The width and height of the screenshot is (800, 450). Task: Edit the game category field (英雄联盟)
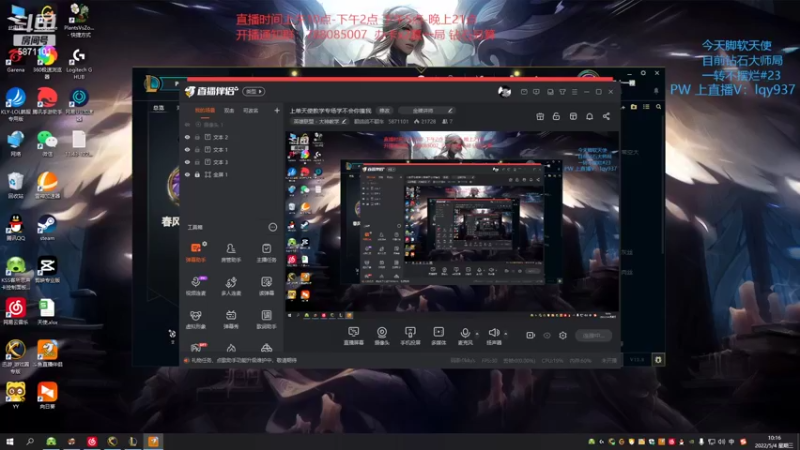pyautogui.click(x=320, y=121)
